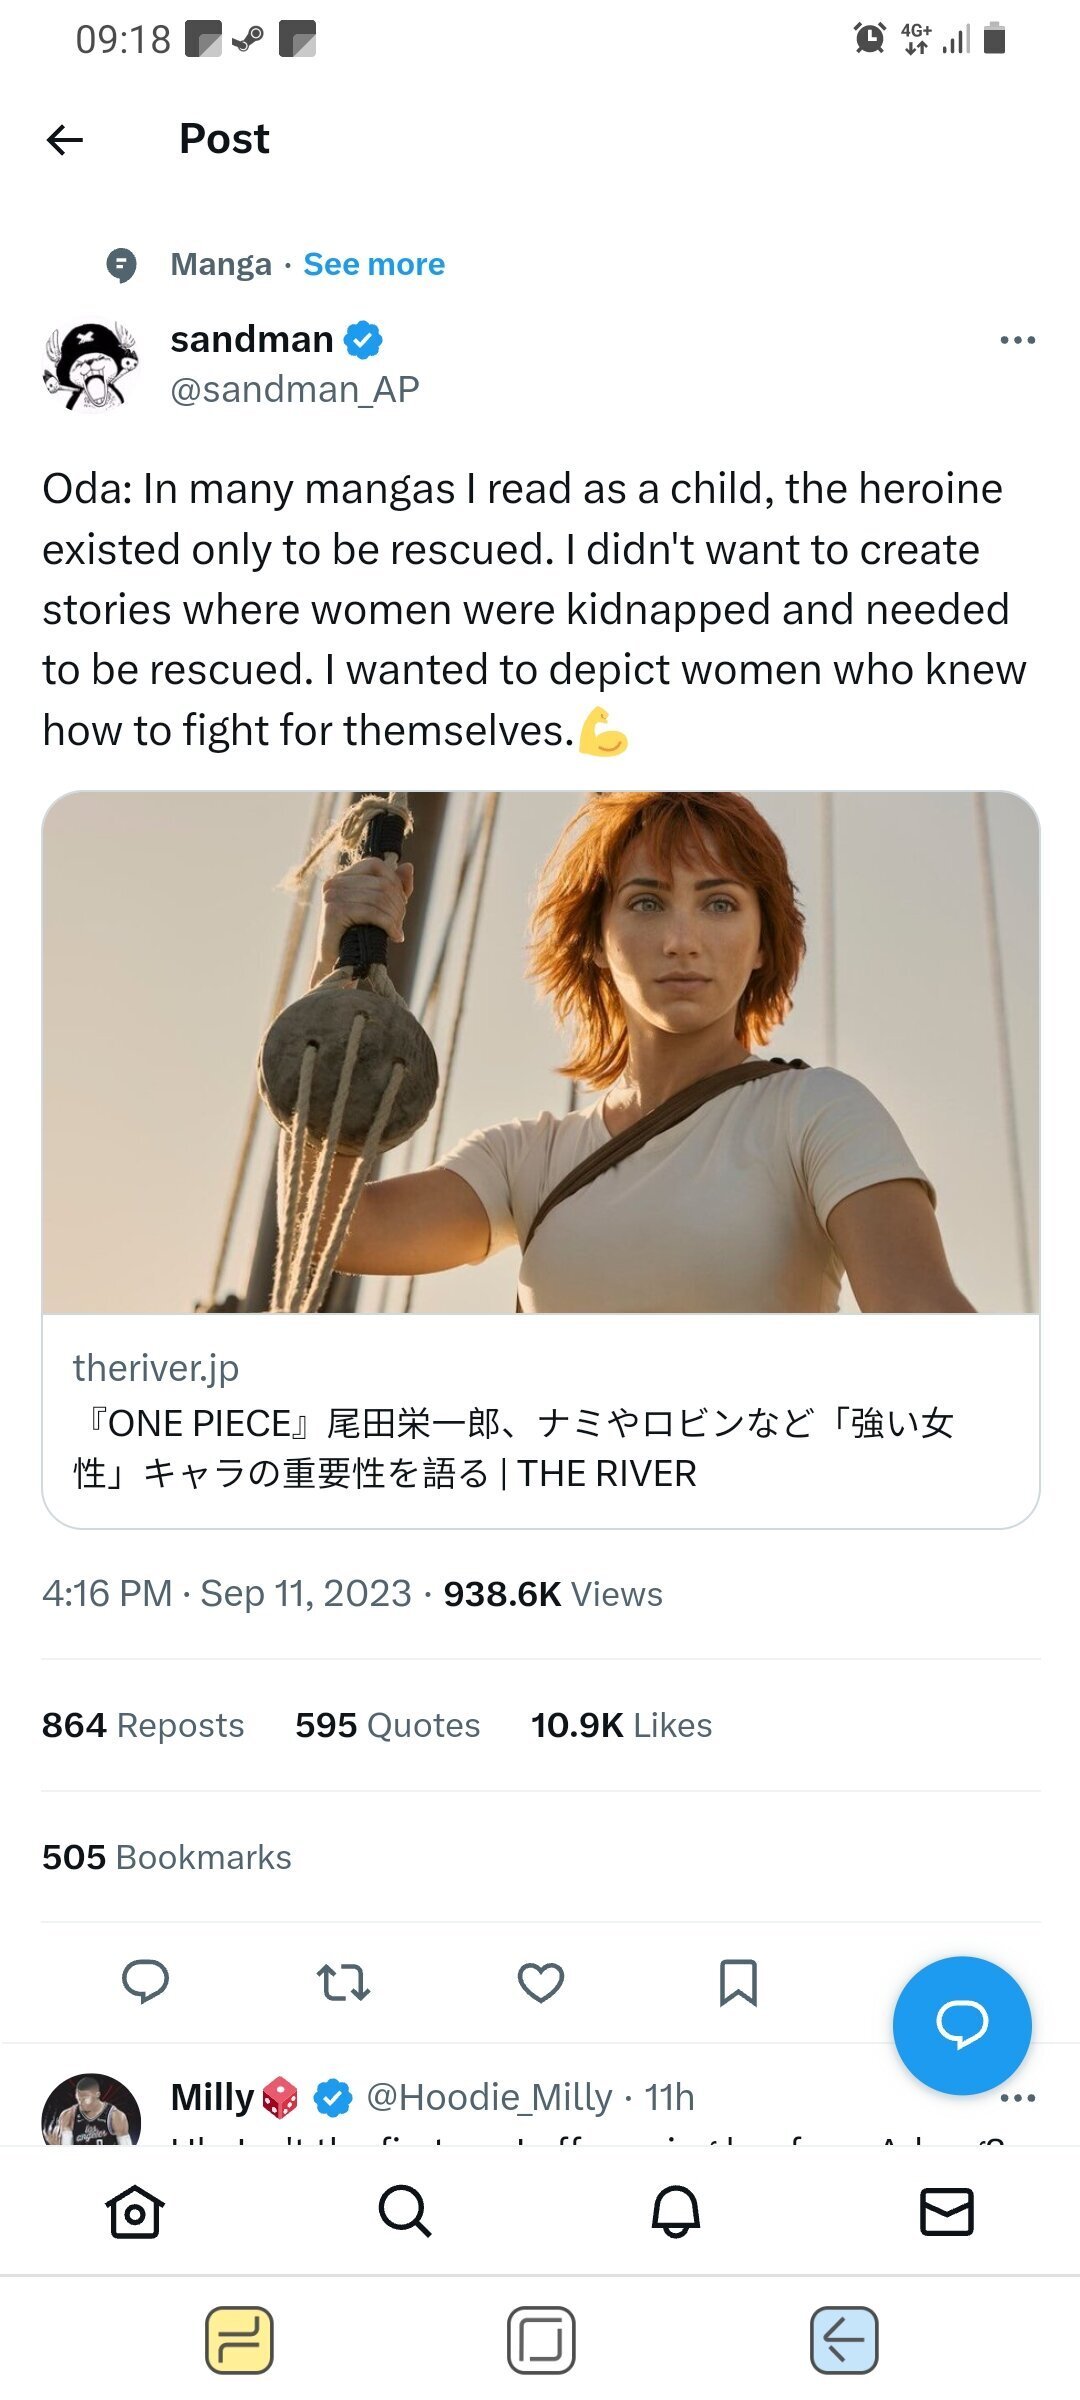
Task: Tap the blue system back navigation button
Action: tap(843, 2340)
